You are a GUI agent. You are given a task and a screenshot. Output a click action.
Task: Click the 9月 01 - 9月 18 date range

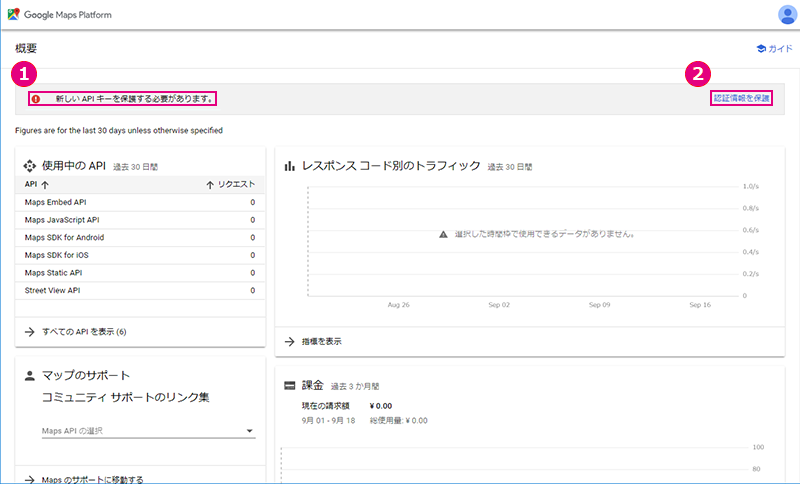pos(328,421)
